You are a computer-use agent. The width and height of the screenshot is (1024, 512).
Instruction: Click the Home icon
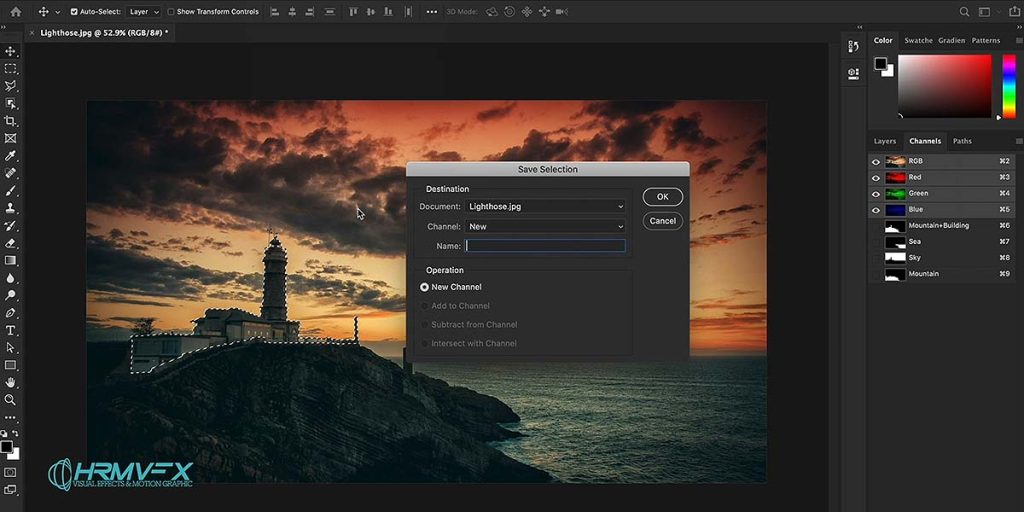point(16,12)
